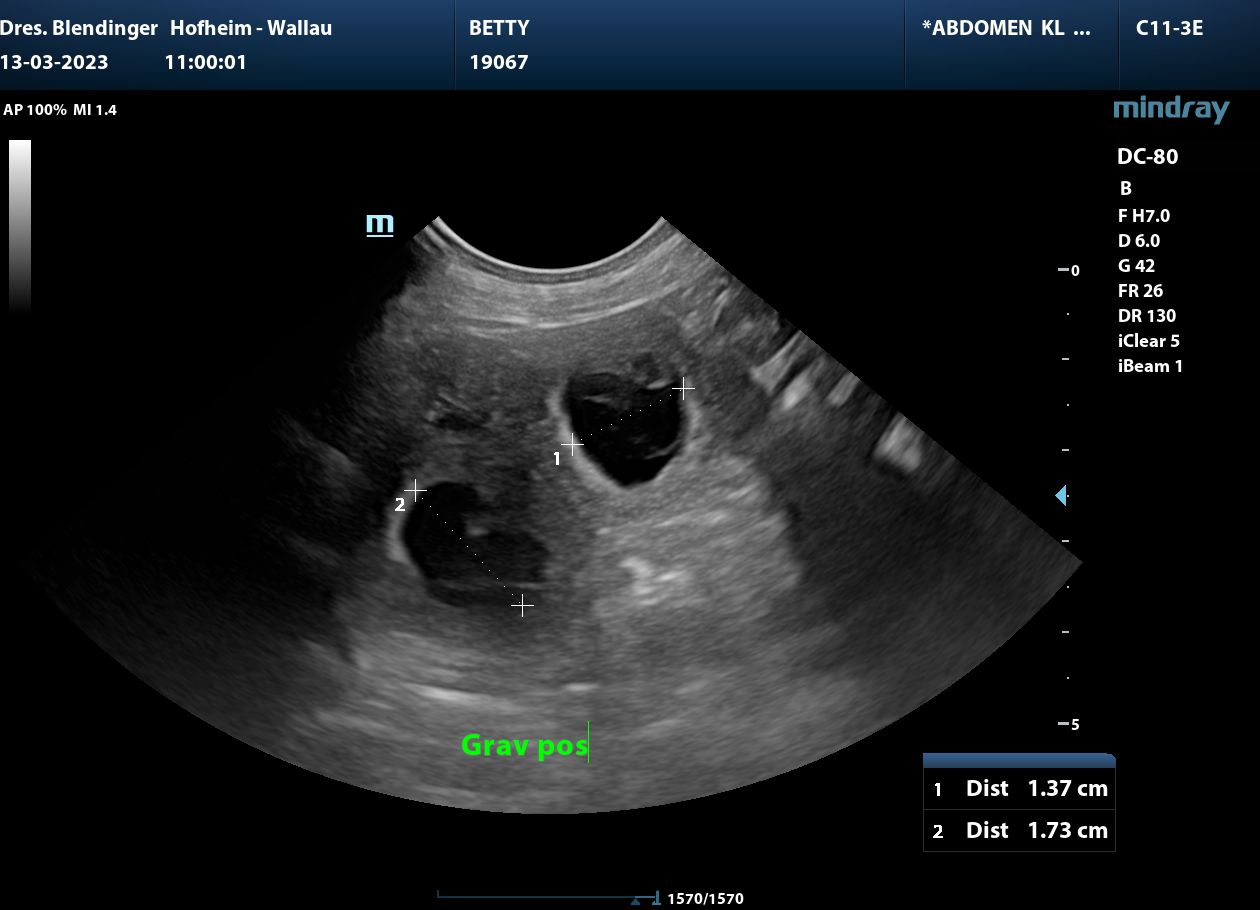
Task: Select caliper 1 upper-right cross marker
Action: [683, 387]
